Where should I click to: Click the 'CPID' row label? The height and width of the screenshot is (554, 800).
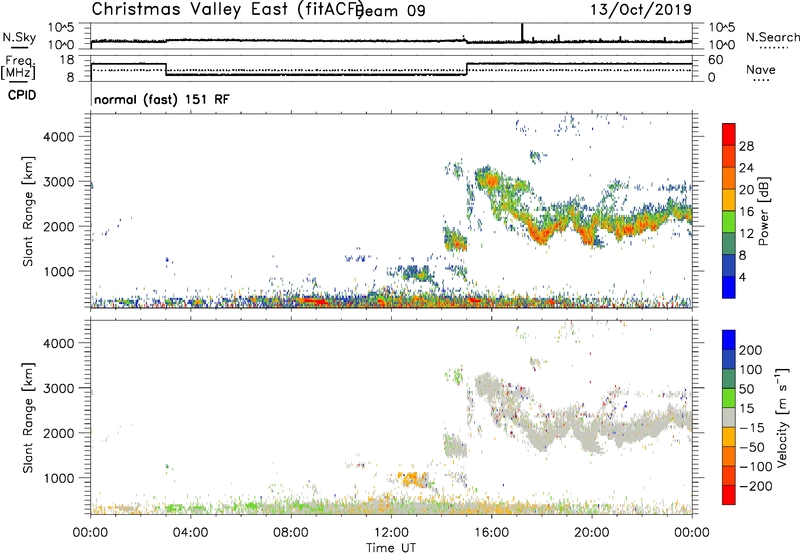[x=22, y=95]
